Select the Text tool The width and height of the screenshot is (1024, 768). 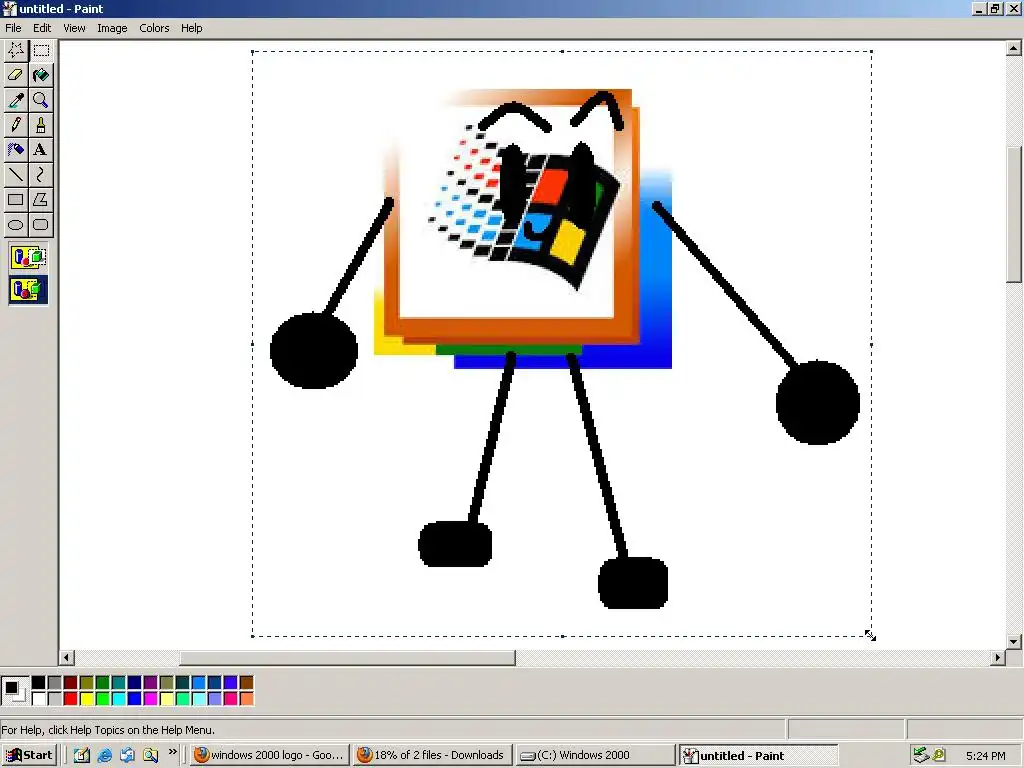[41, 150]
